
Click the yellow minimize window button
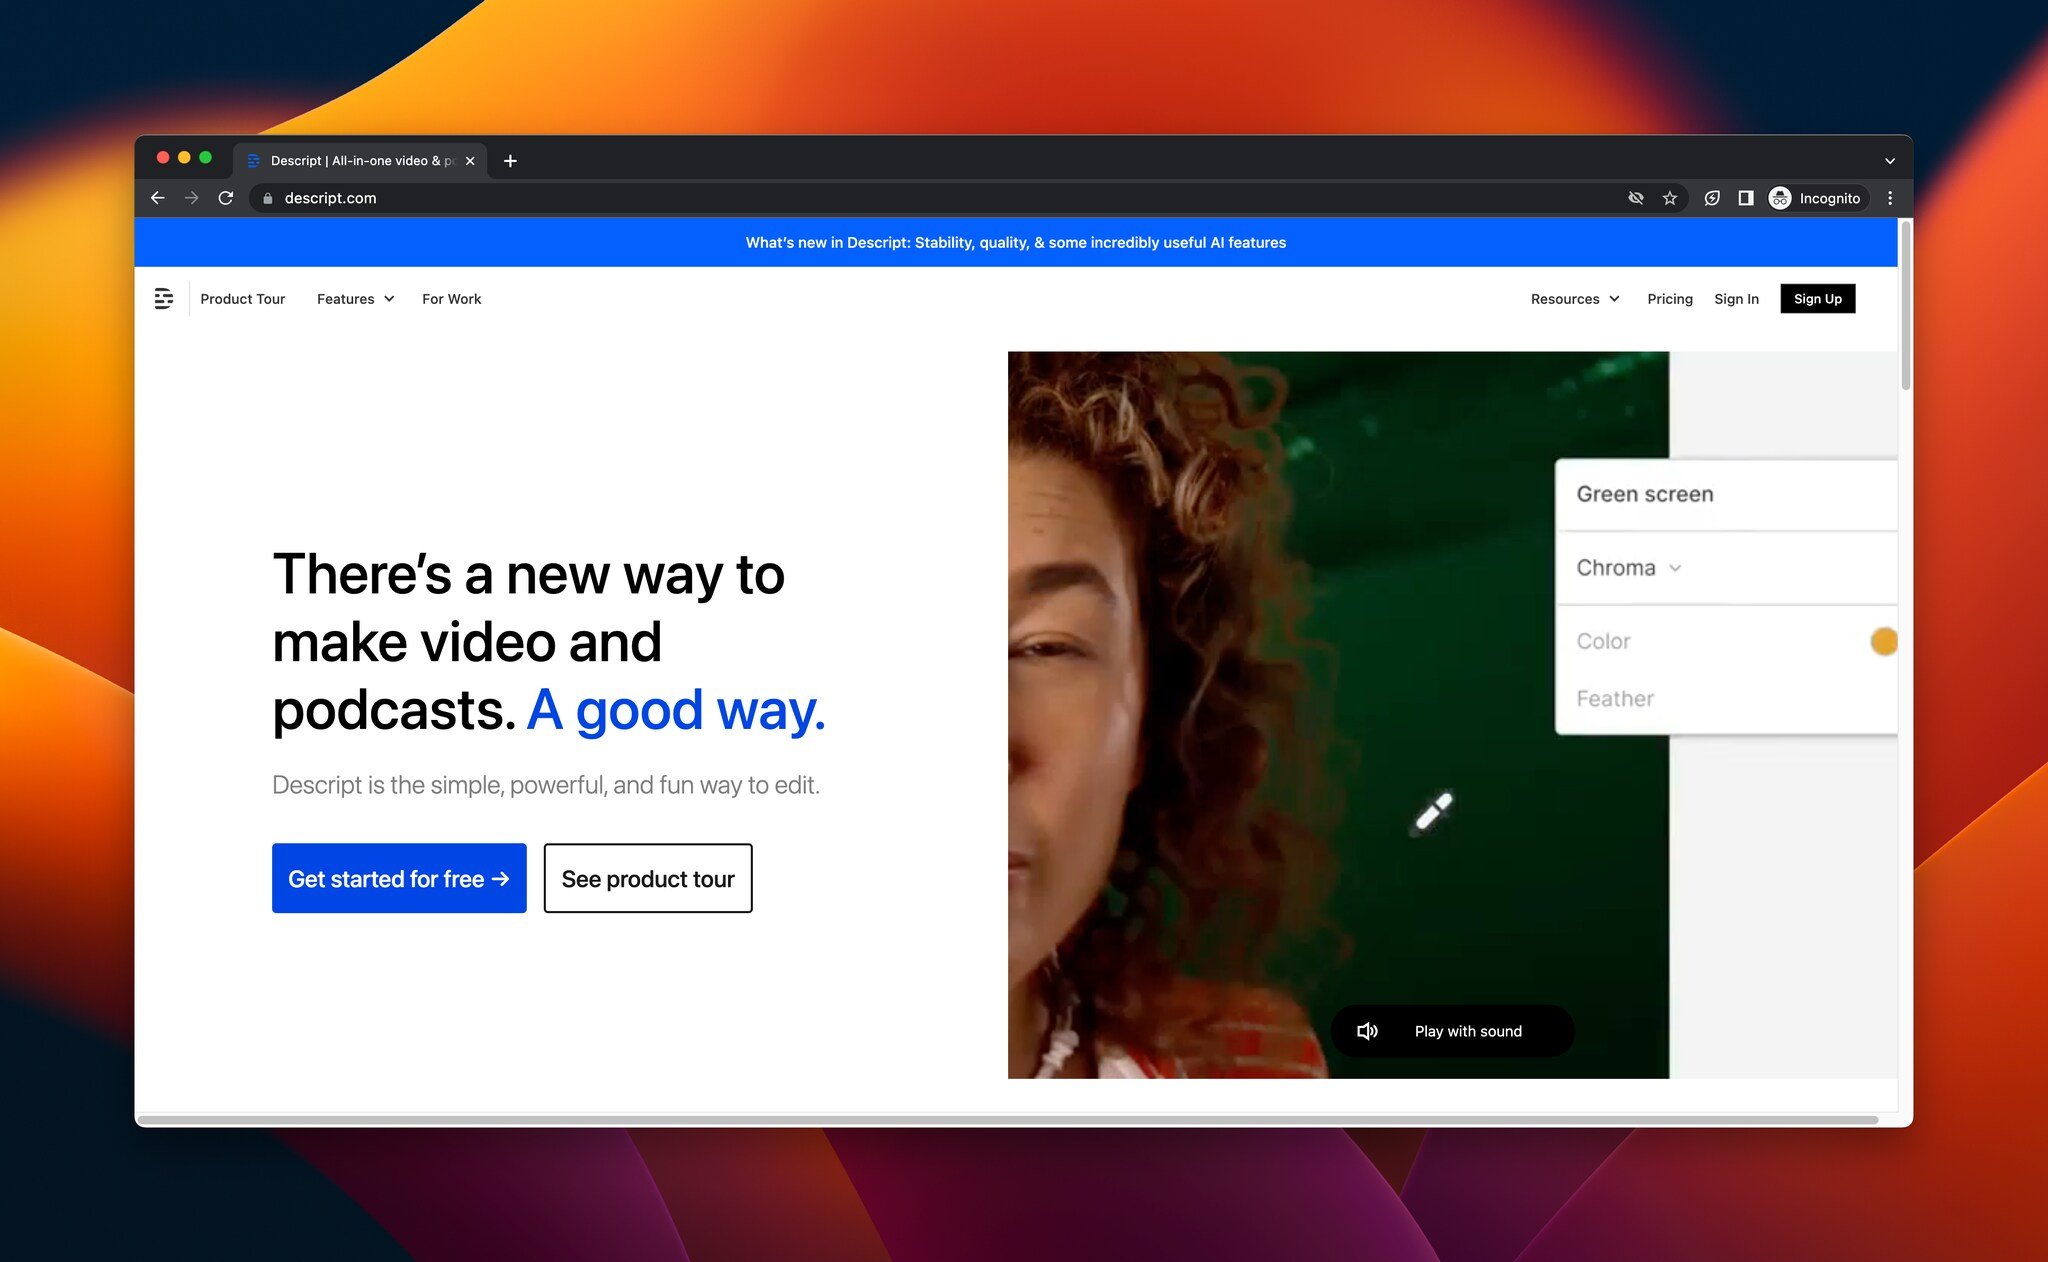[184, 158]
